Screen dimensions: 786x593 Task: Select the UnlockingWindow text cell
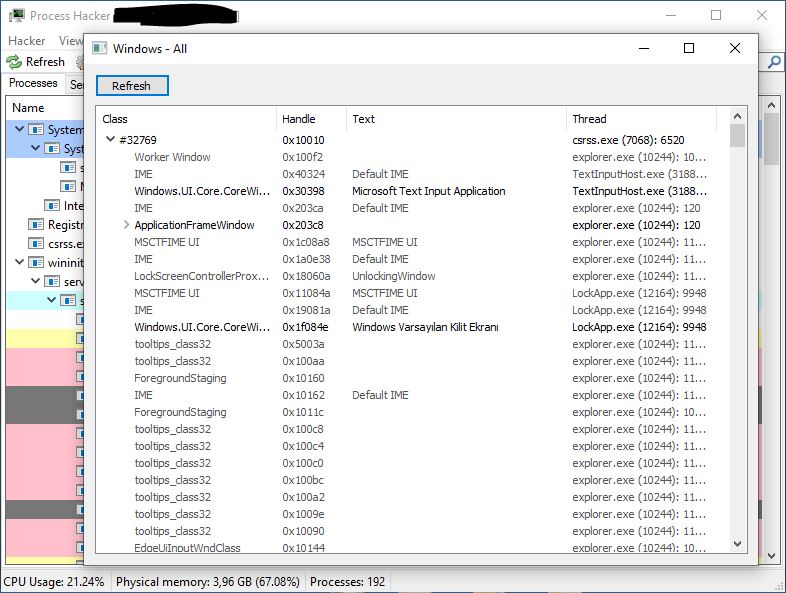(394, 276)
